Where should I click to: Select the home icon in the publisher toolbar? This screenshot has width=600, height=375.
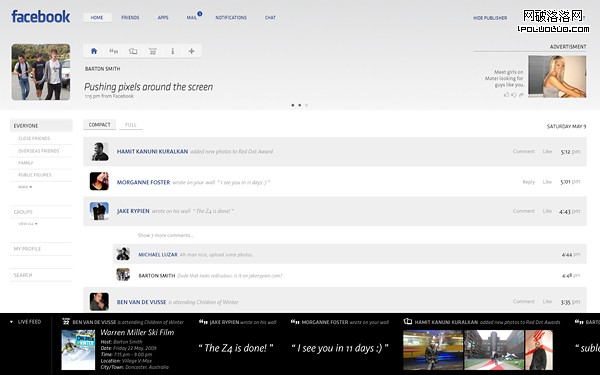94,51
